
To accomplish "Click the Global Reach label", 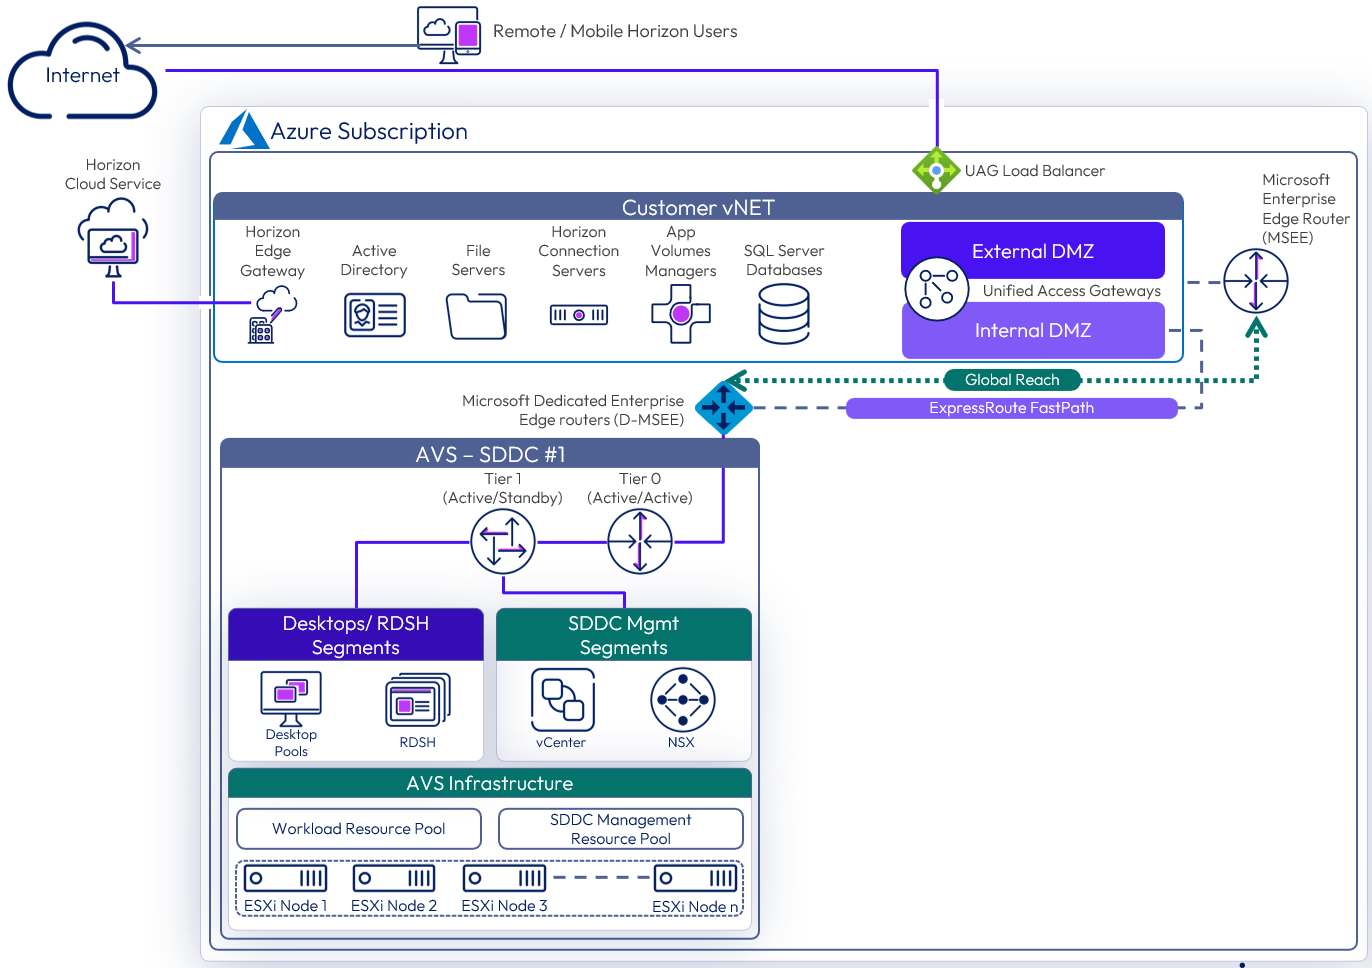I will tap(1012, 380).
